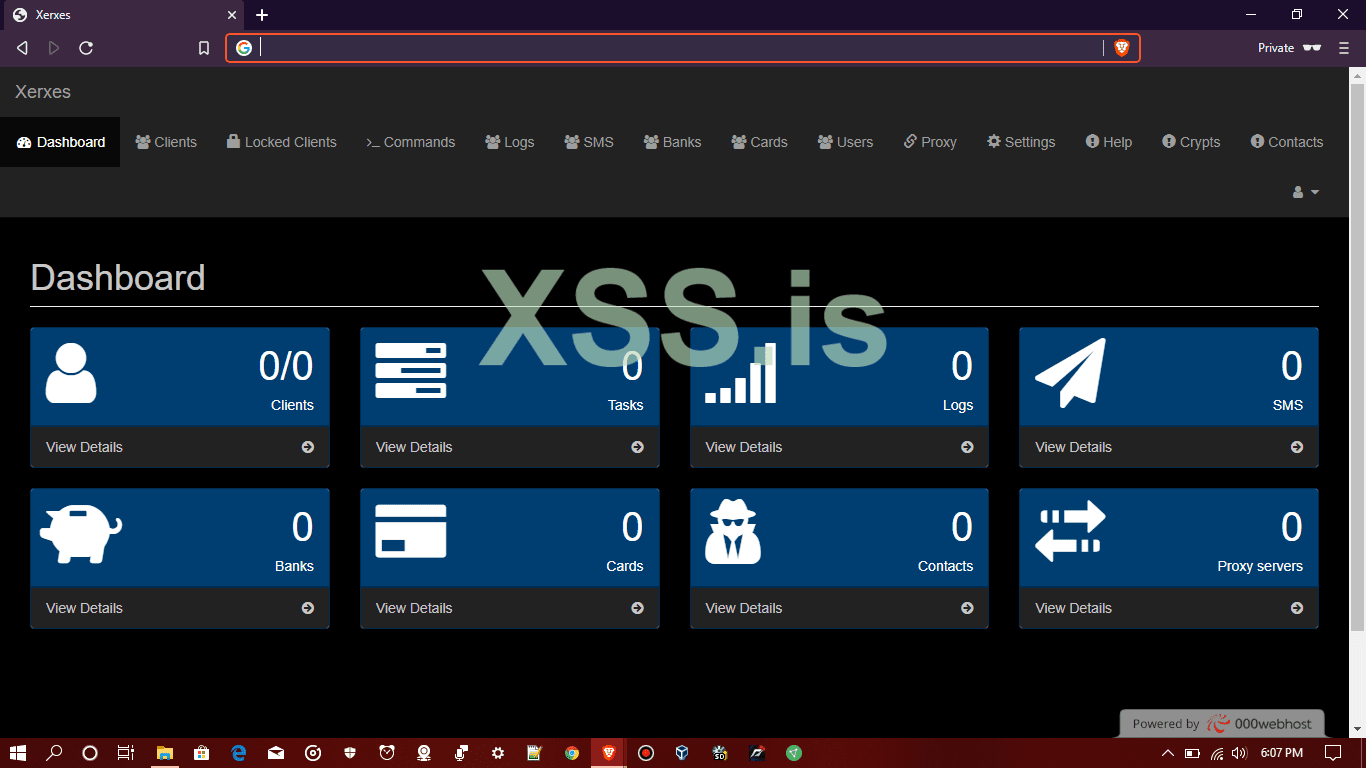Screen dimensions: 1366x768
Task: Click the Google search engine icon in address bar
Action: point(244,48)
